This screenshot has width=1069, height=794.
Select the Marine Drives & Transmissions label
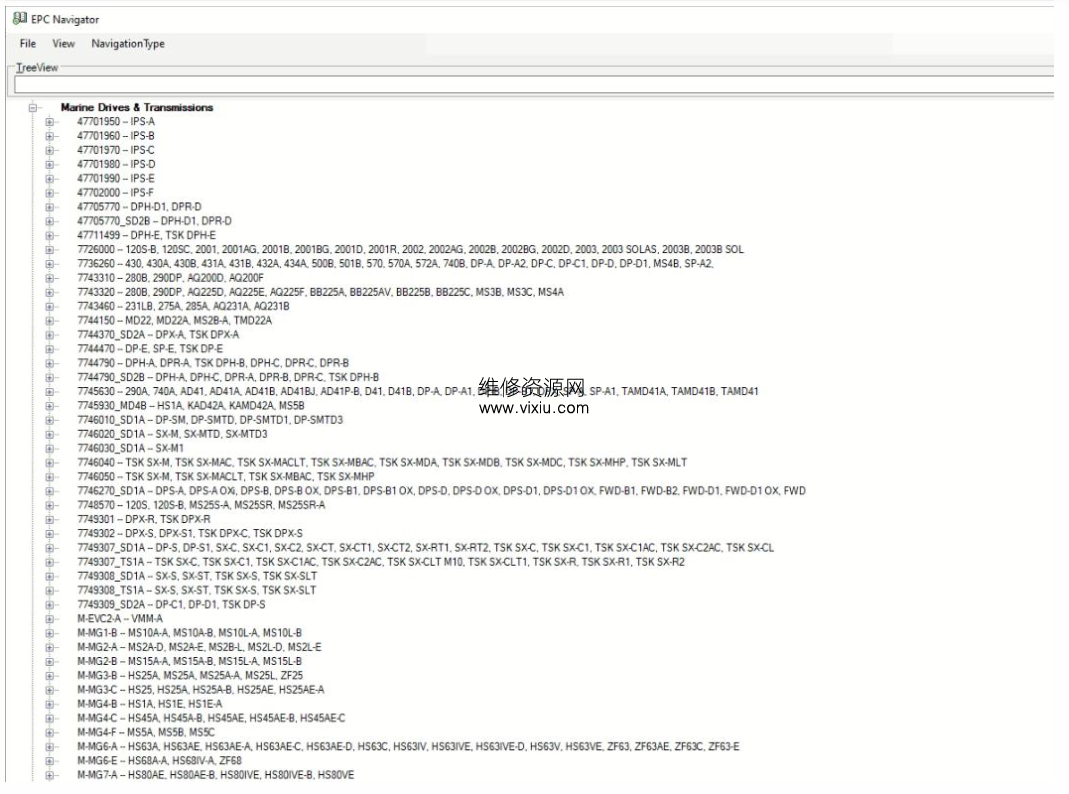pyautogui.click(x=136, y=108)
